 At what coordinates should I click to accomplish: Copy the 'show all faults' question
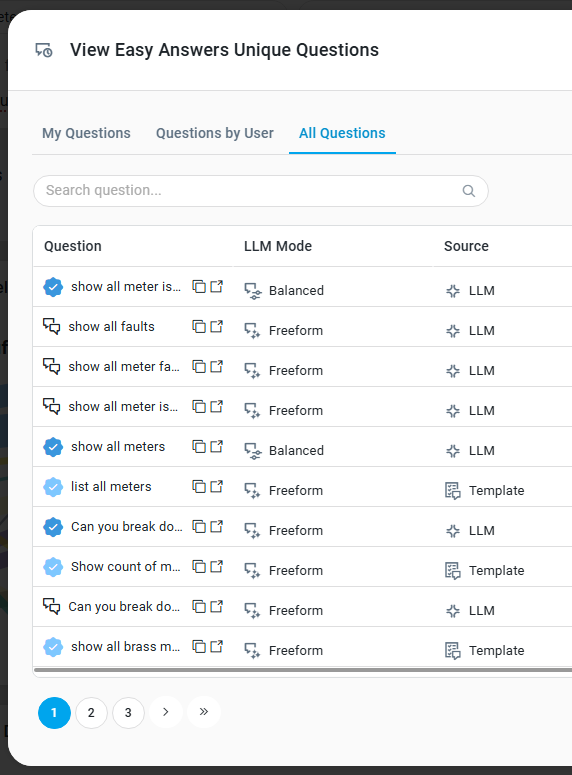[199, 327]
